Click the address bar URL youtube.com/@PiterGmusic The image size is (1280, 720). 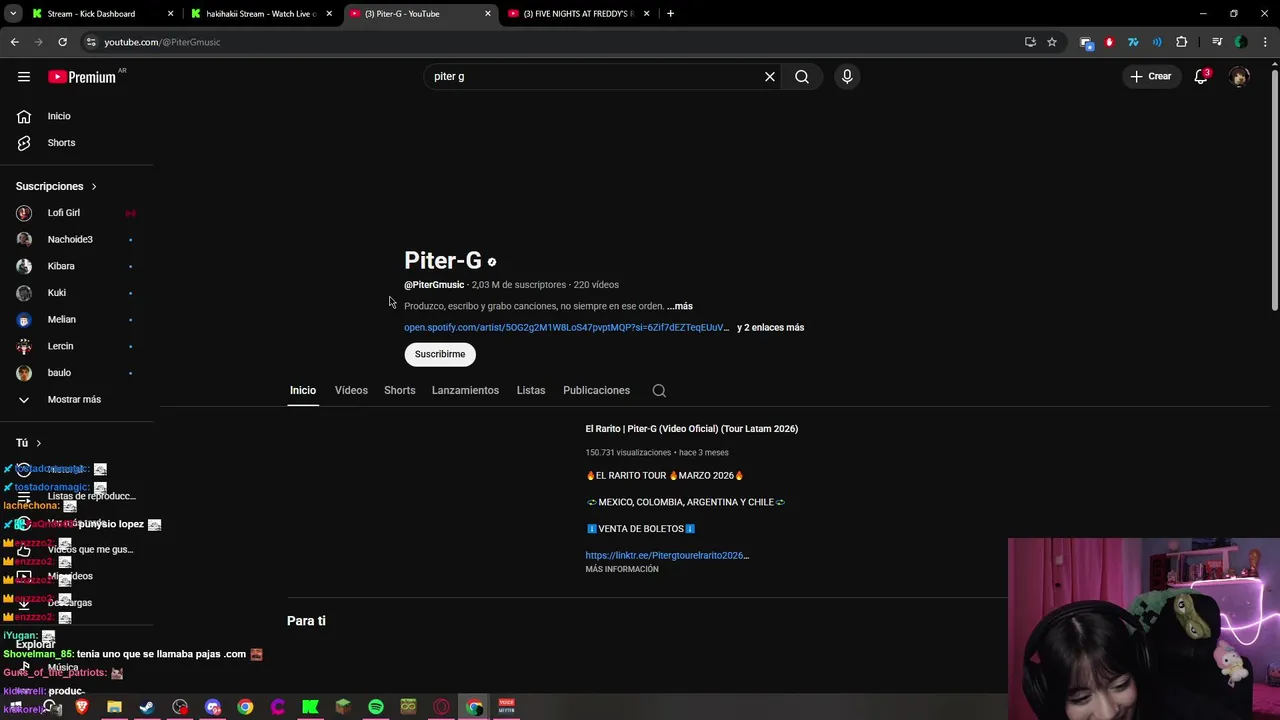coord(162,42)
